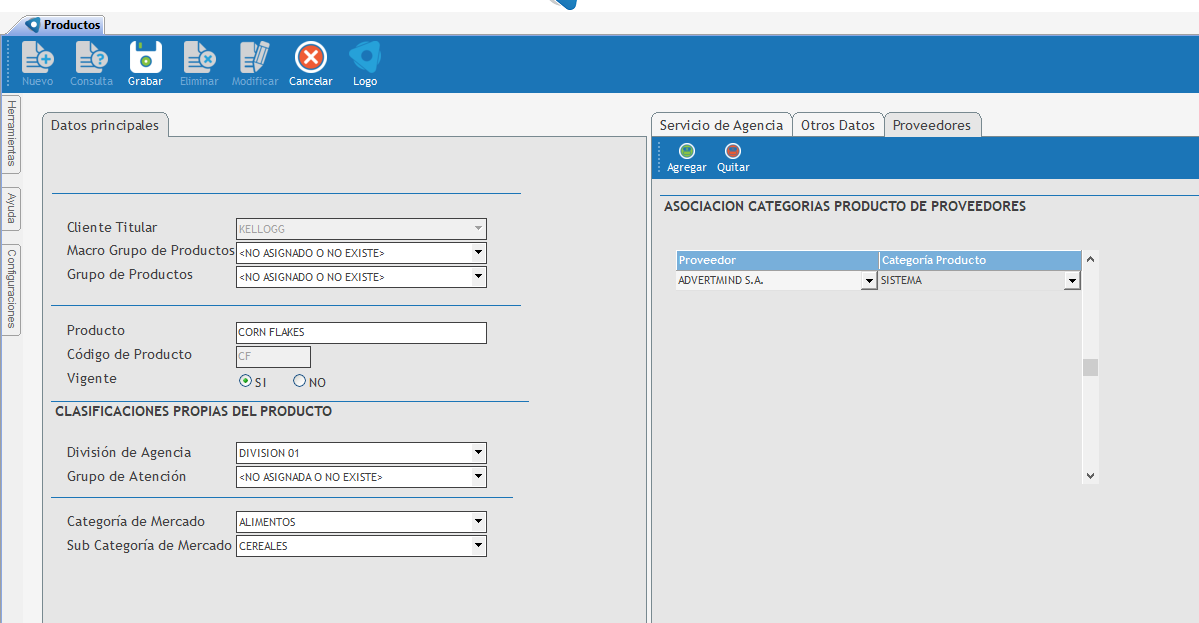
Task: Save the record with Grabar icon
Action: [145, 58]
